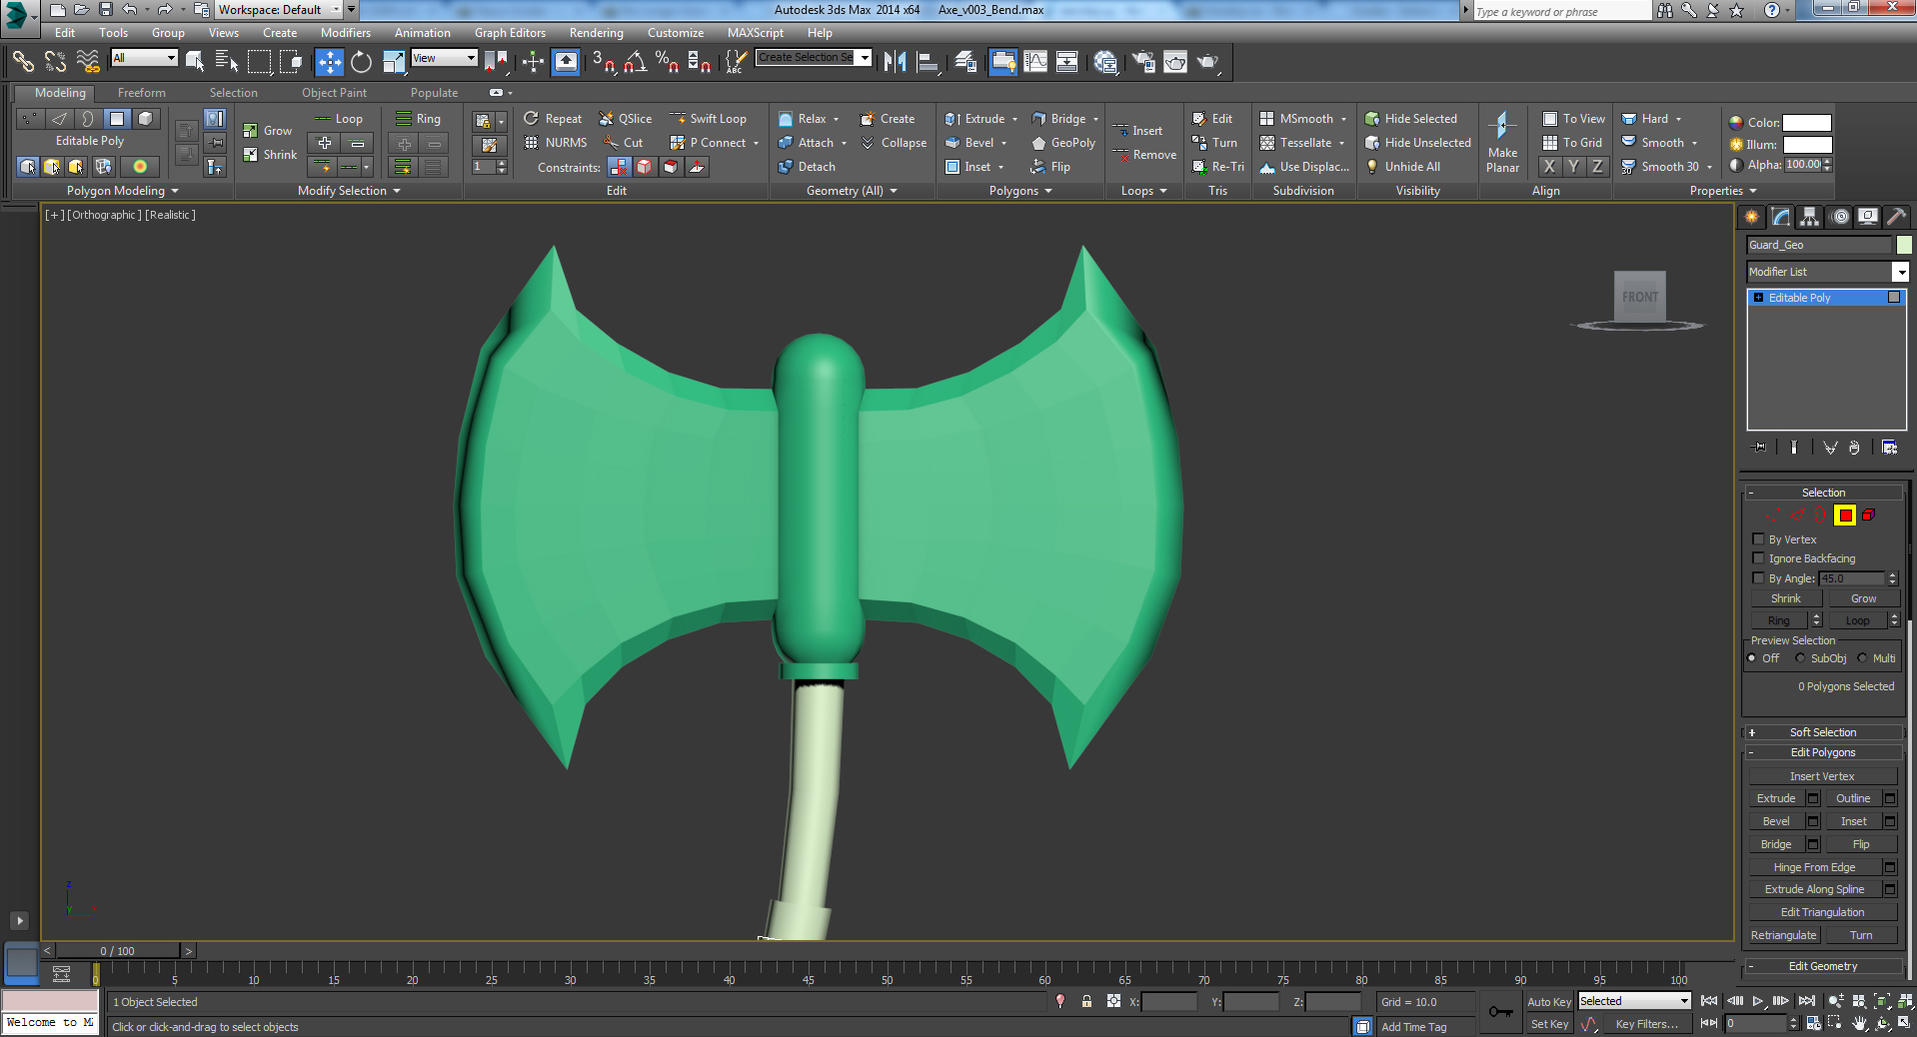
Task: Click the object color swatch beside Guard_Geo
Action: pos(1904,244)
